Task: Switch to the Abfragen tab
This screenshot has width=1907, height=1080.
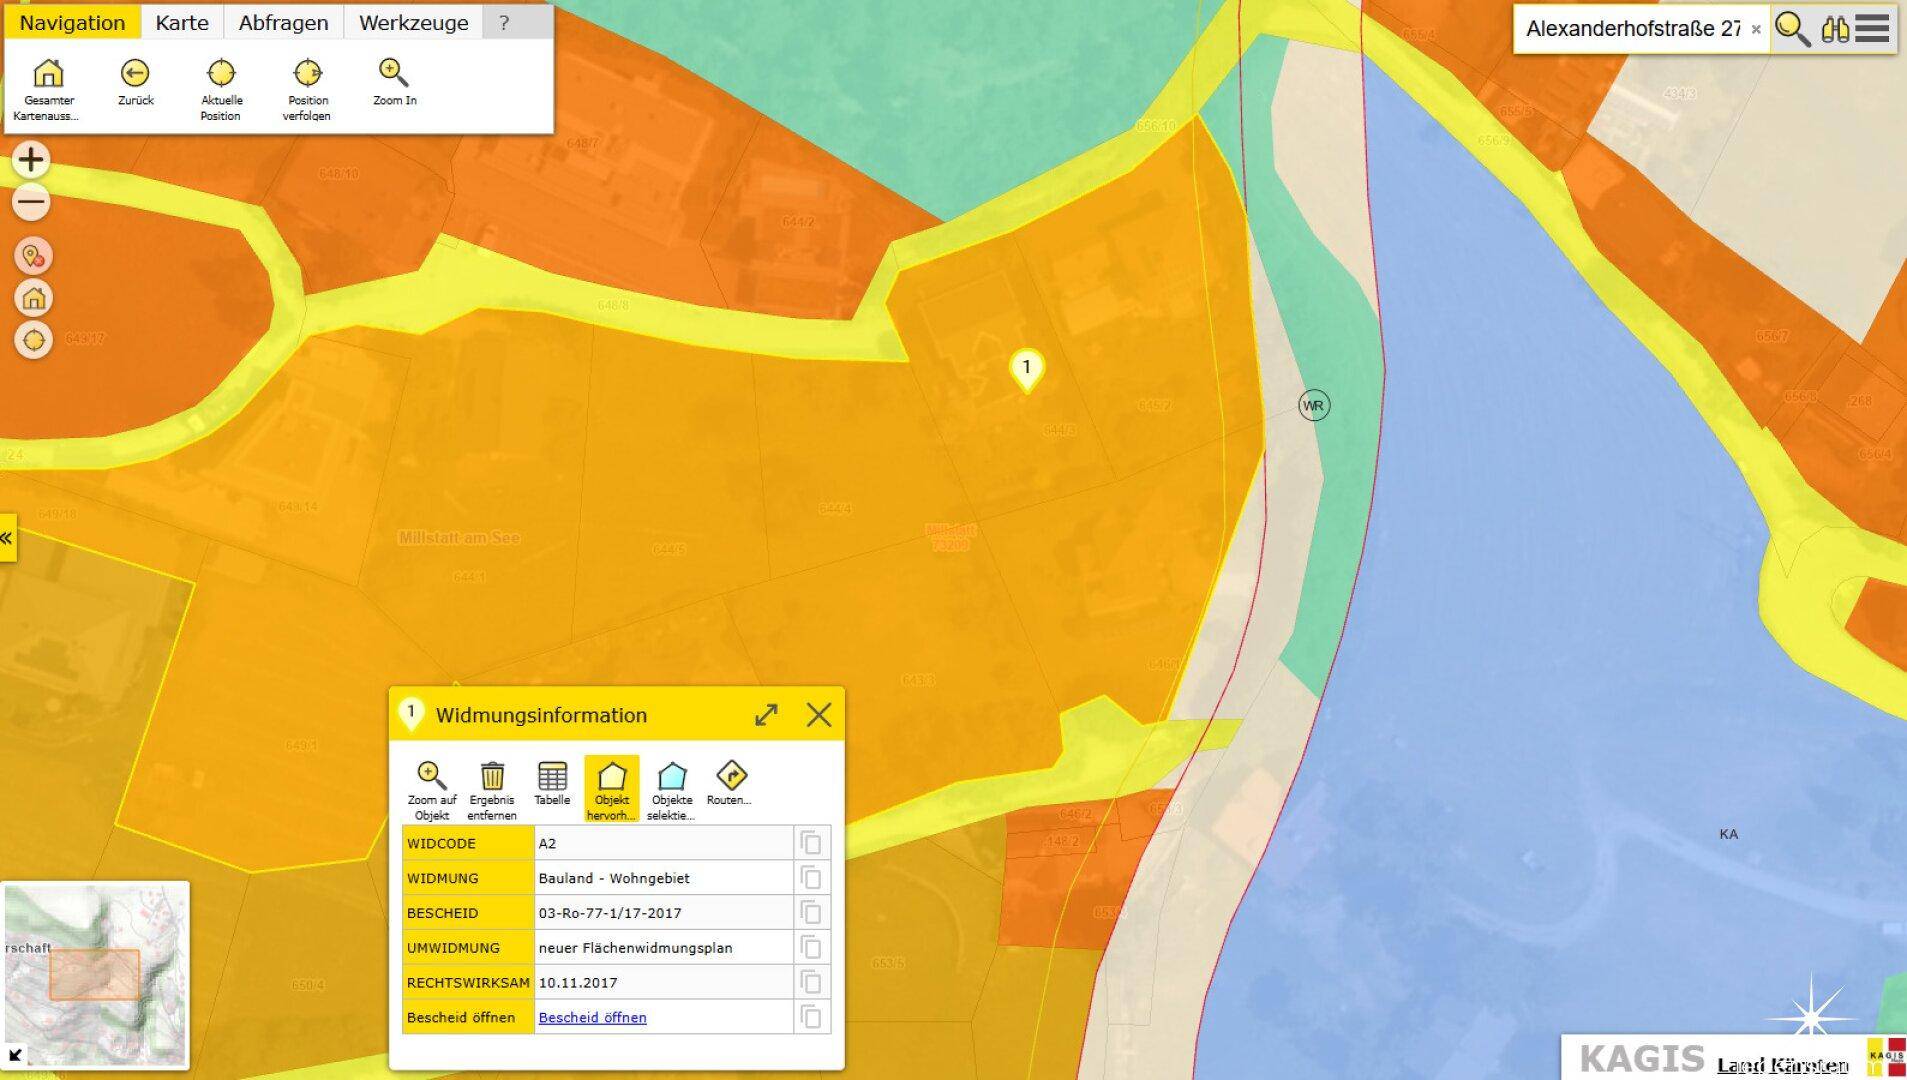Action: (283, 22)
